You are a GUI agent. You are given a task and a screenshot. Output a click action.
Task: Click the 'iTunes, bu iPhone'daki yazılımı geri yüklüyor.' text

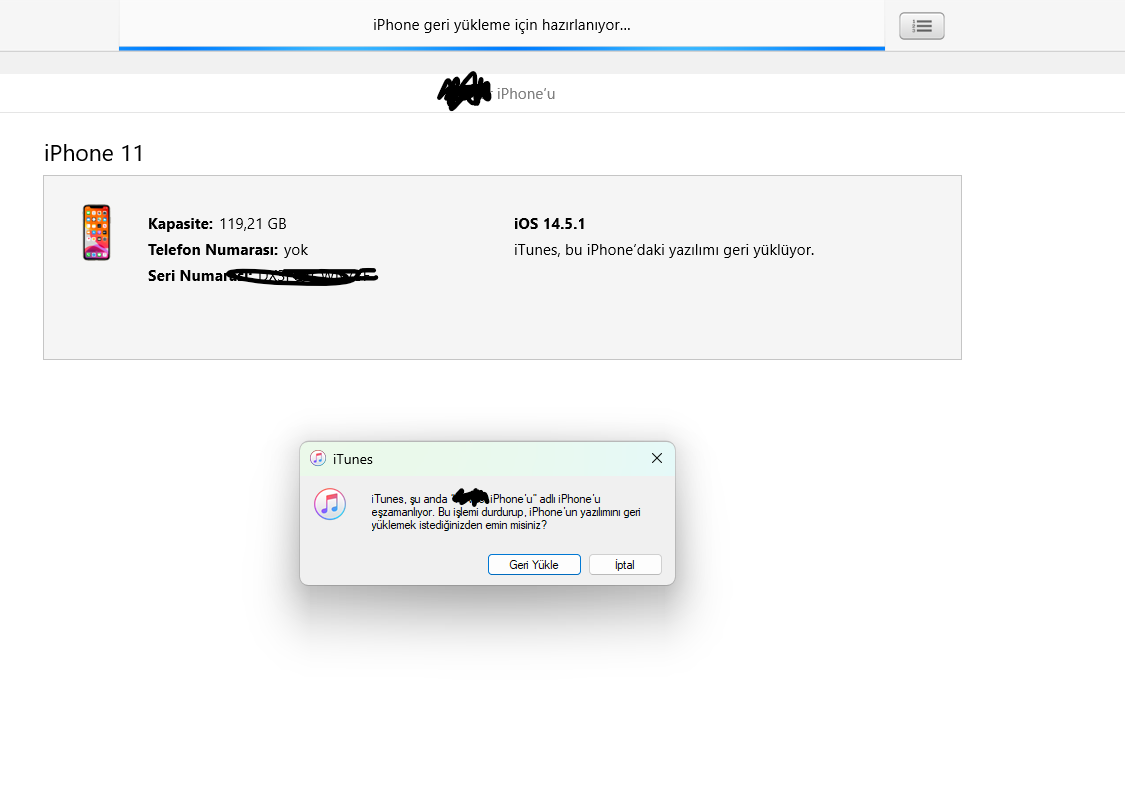[664, 250]
